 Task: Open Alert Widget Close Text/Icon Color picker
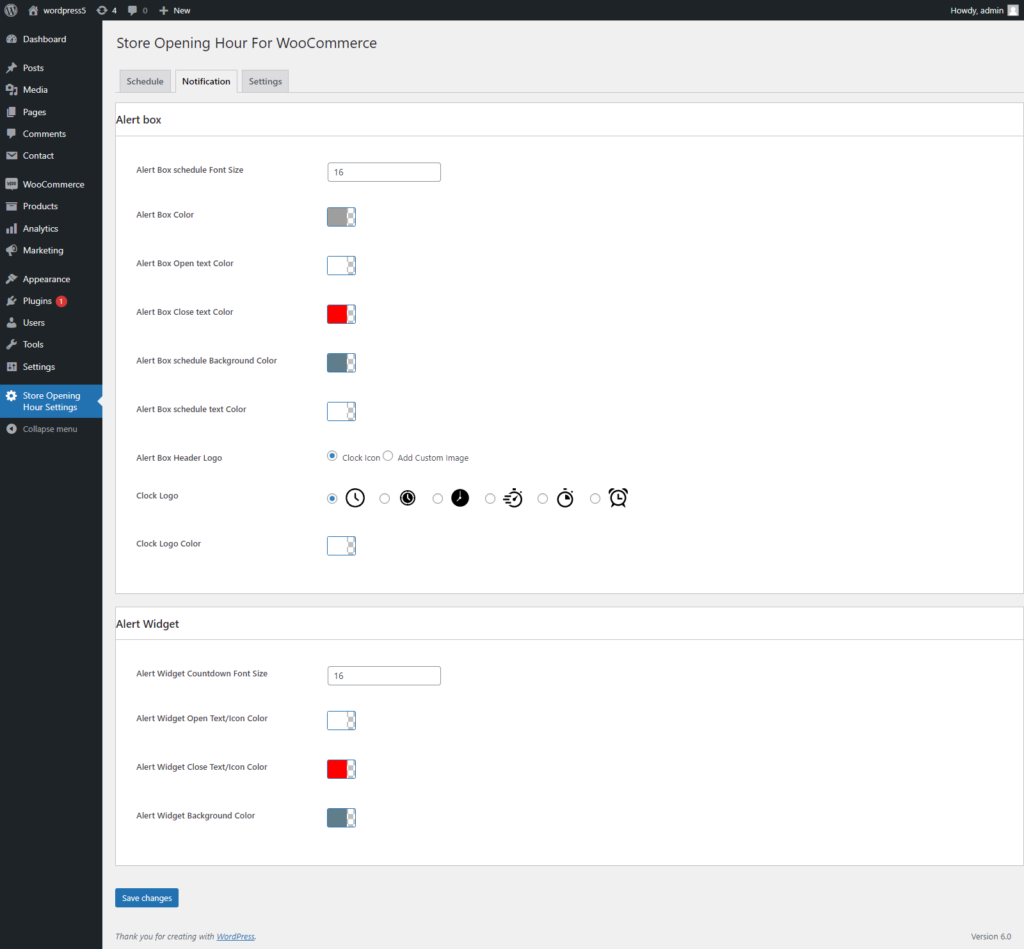coord(342,769)
